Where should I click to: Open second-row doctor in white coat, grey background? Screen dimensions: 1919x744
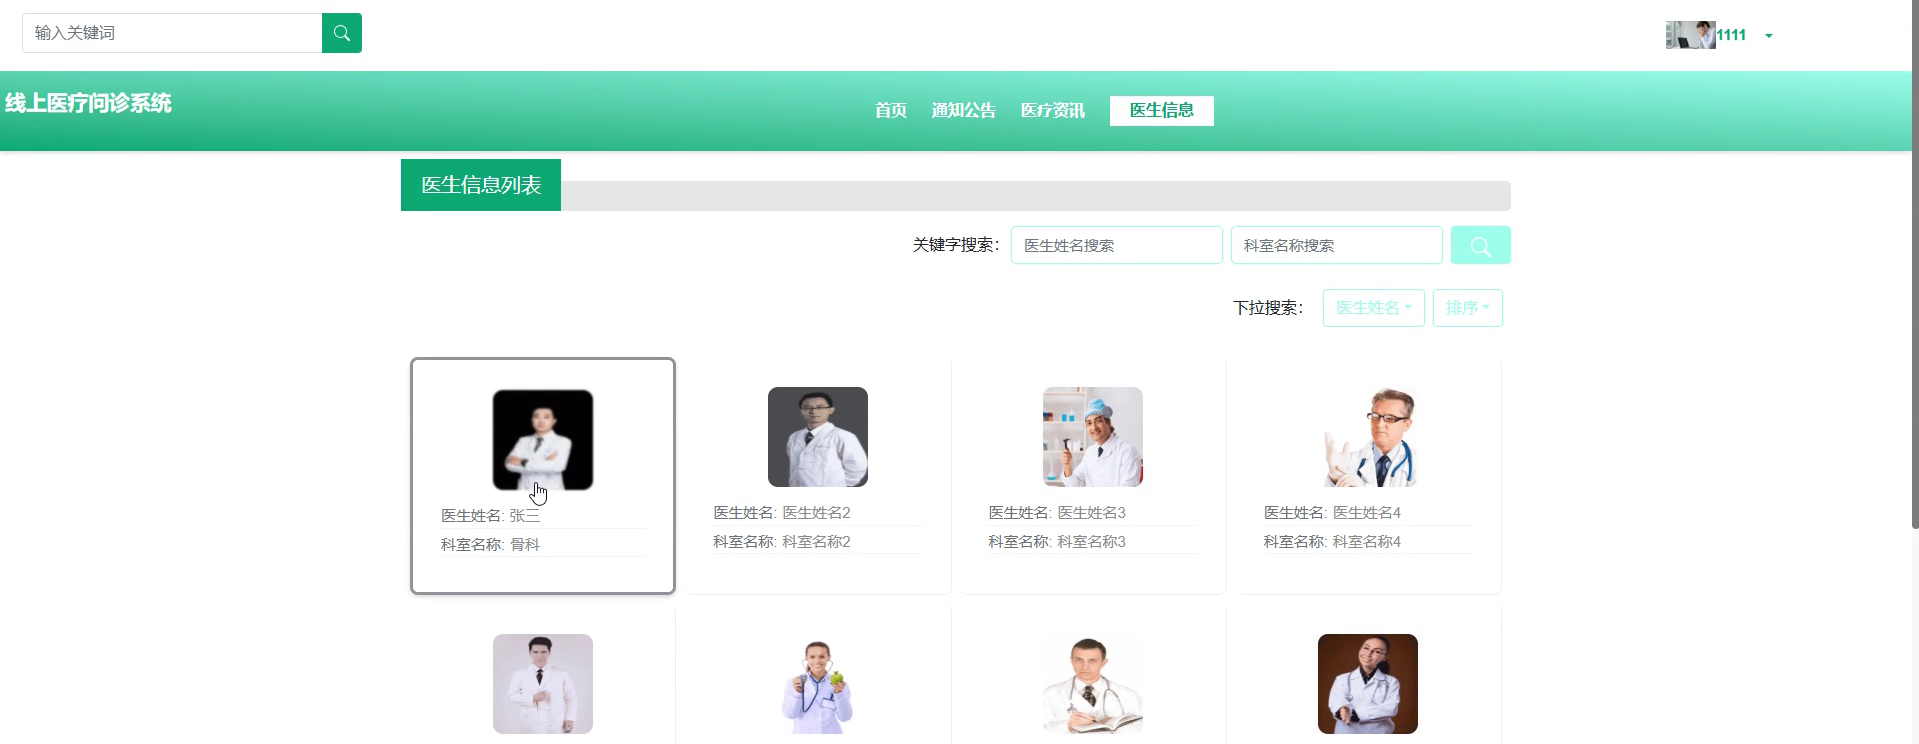[543, 684]
